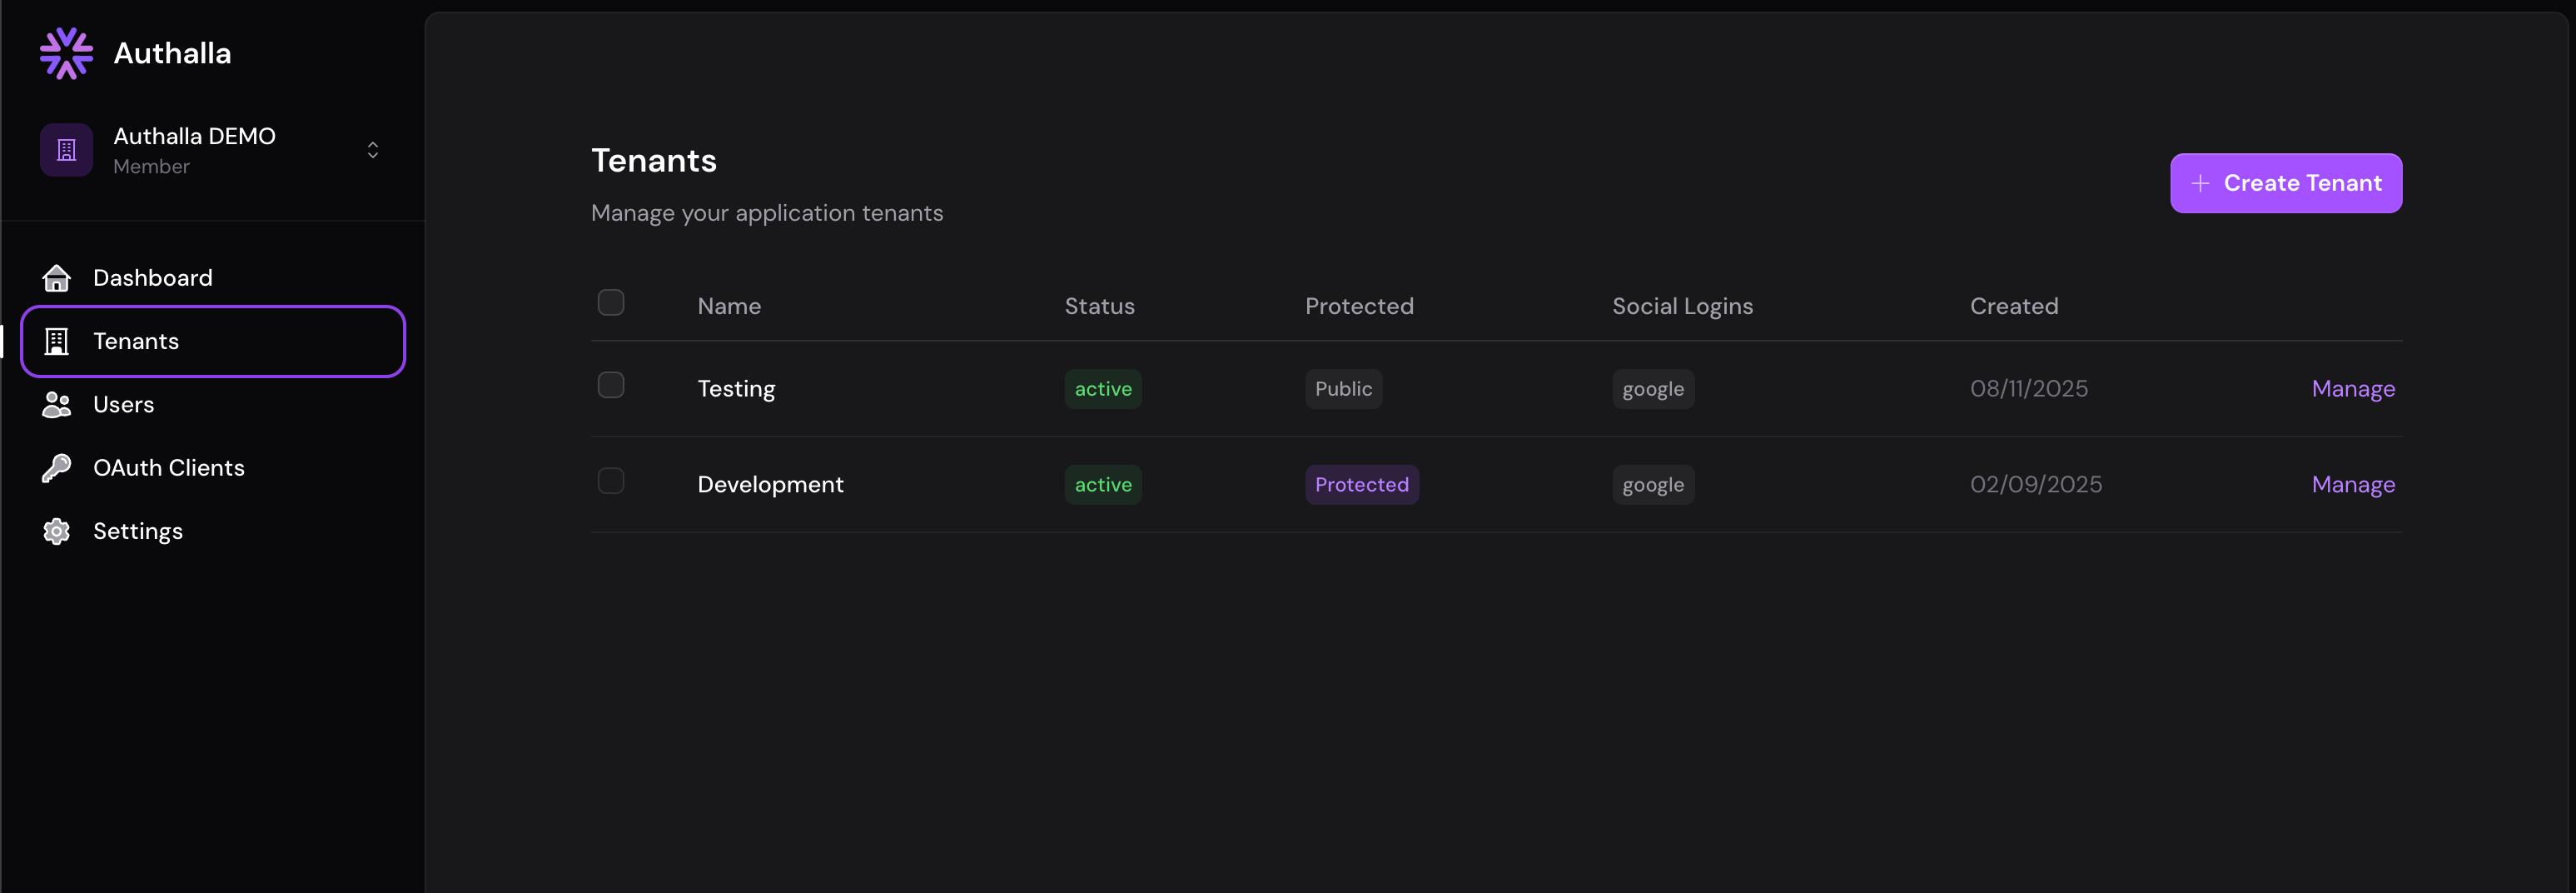Check the Development tenant row checkbox
This screenshot has height=893, width=2576.
coord(611,481)
